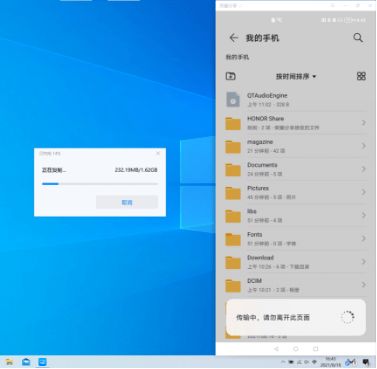Switch to grid view icon
The image size is (377, 369).
tap(361, 76)
